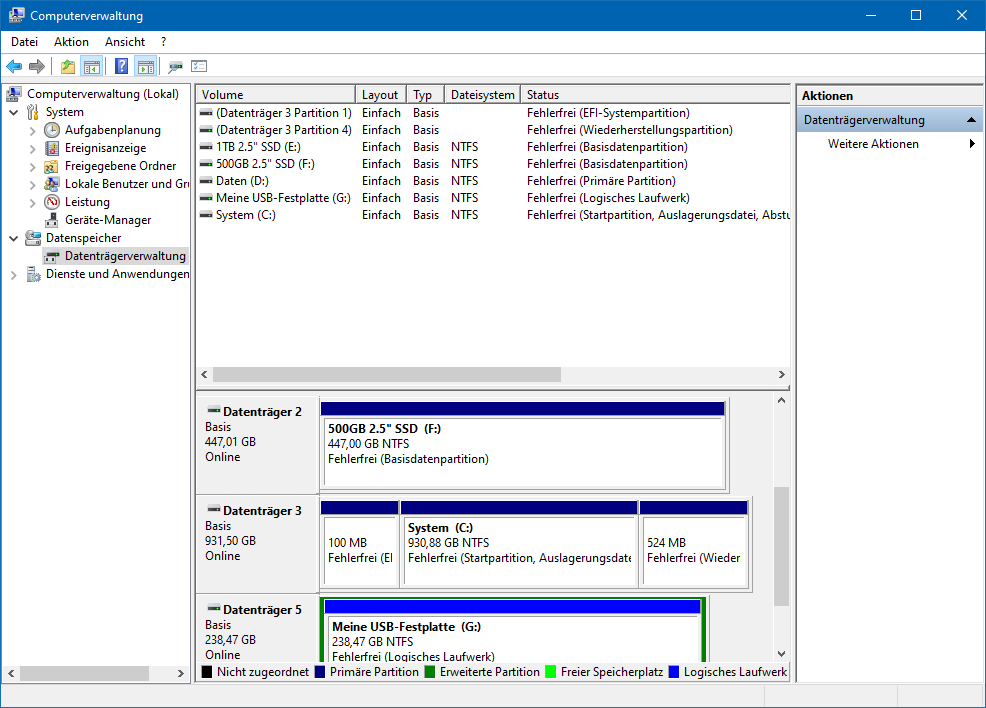Select the 524 MB recovery partition block
Image resolution: width=986 pixels, height=708 pixels.
(694, 545)
